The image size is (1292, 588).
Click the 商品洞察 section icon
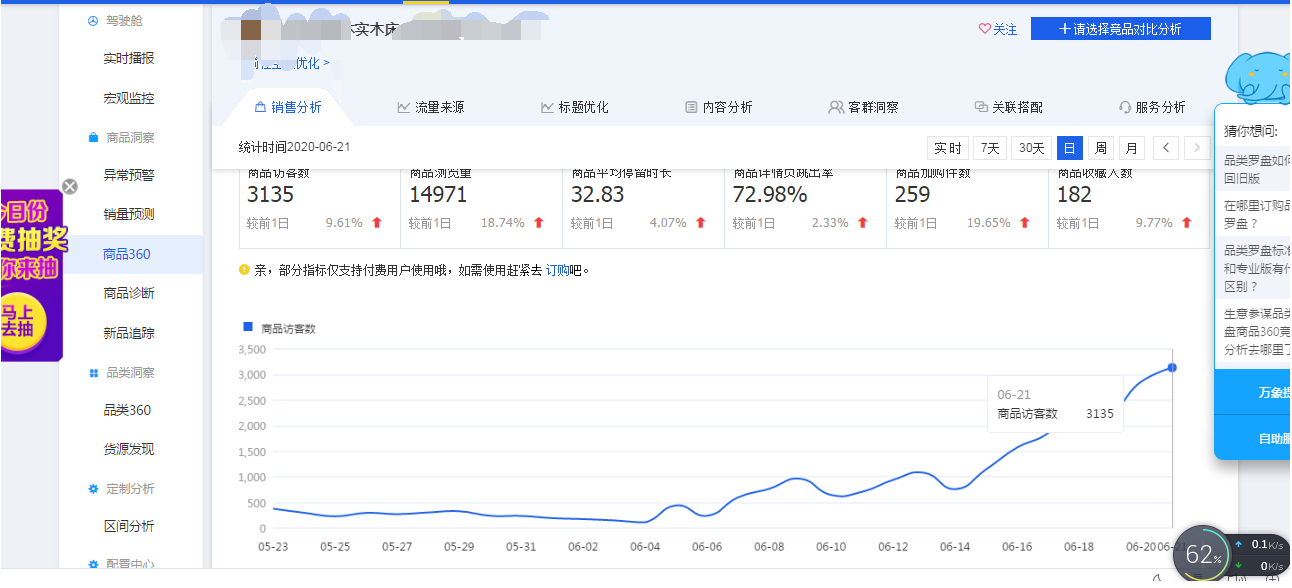tap(93, 138)
